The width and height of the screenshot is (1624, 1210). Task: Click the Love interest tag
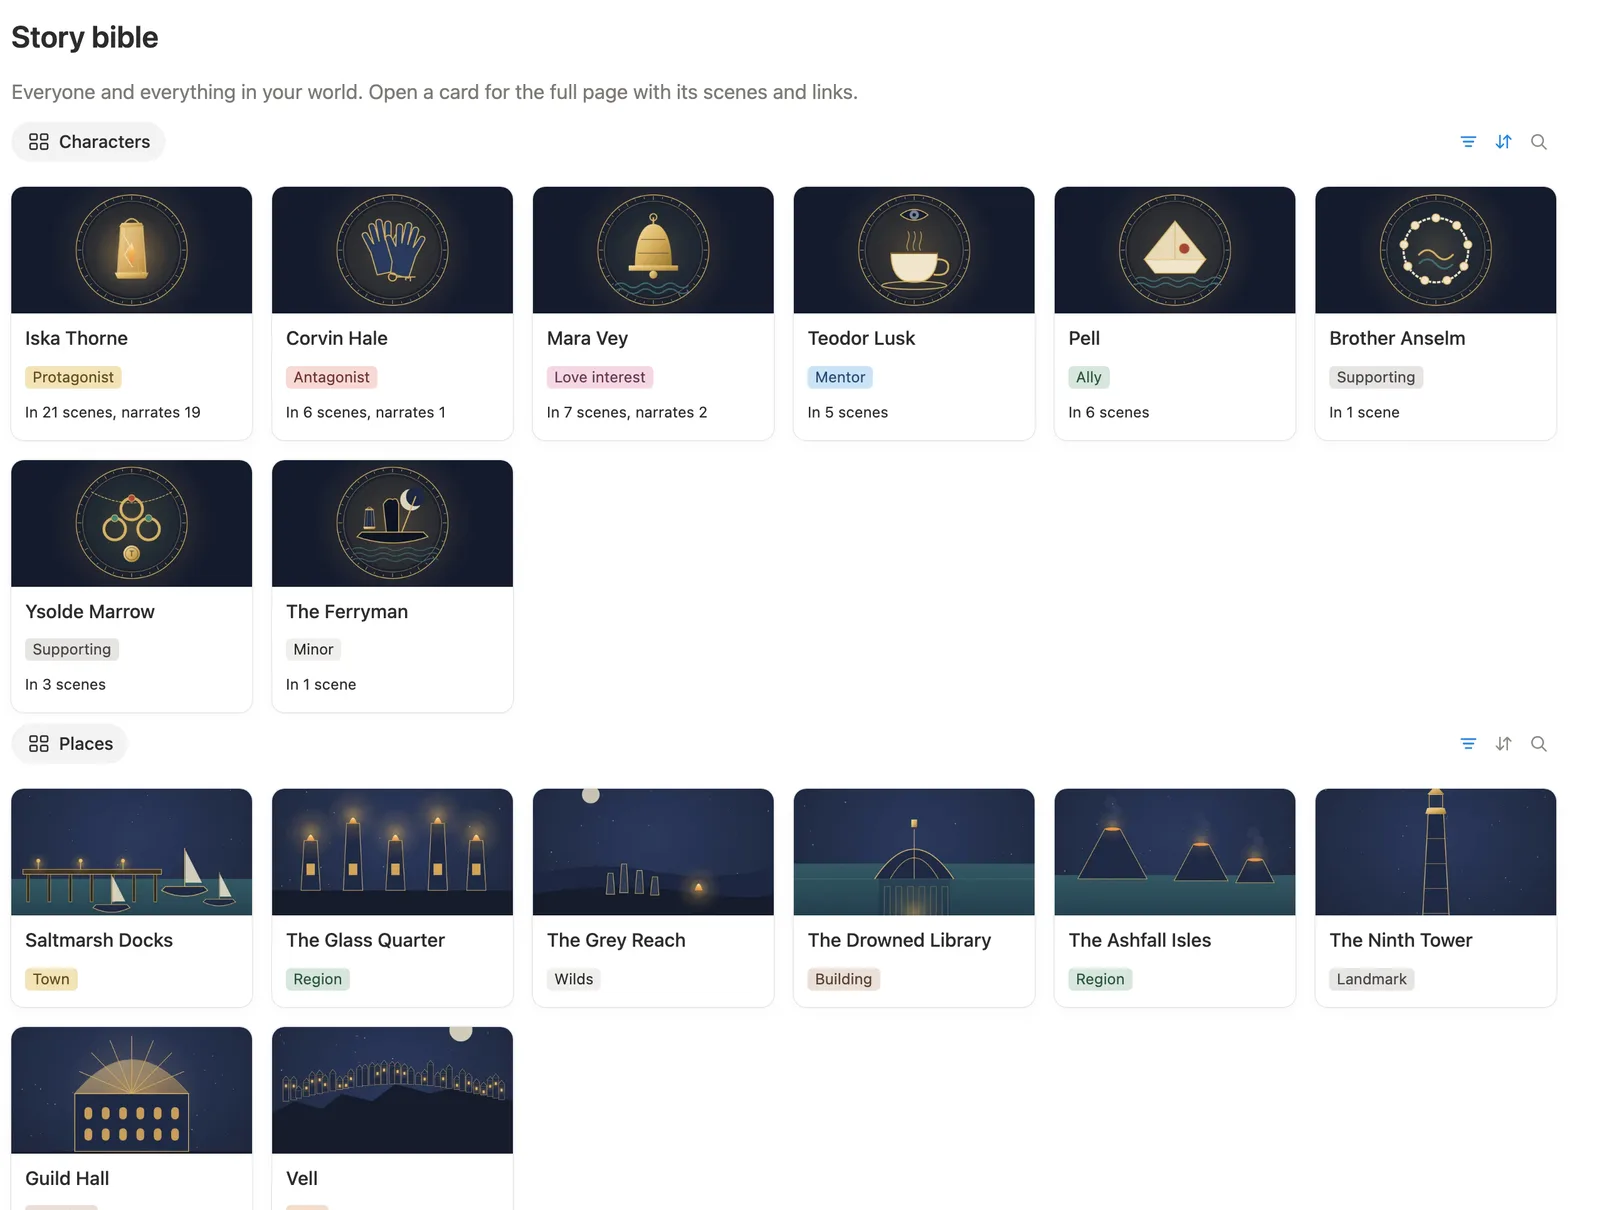[x=600, y=377]
